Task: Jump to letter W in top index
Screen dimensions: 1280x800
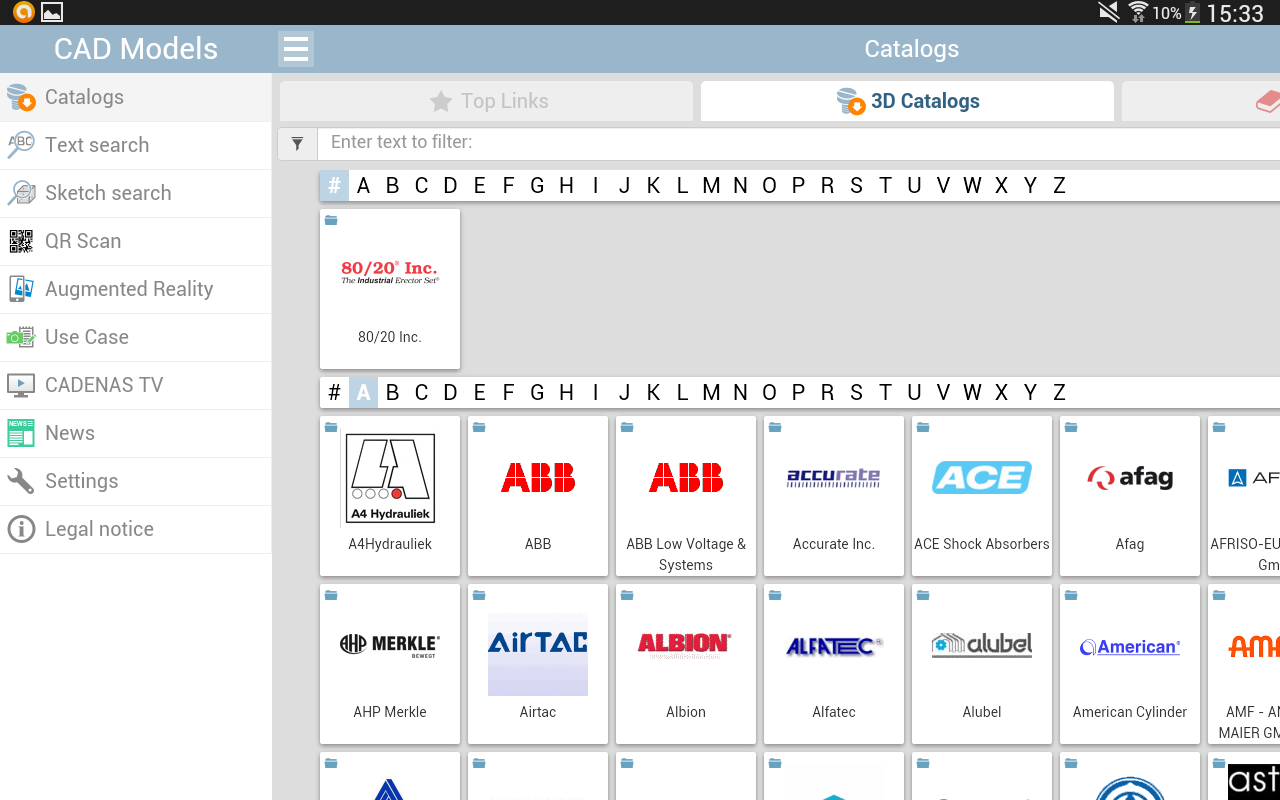Action: (x=972, y=185)
